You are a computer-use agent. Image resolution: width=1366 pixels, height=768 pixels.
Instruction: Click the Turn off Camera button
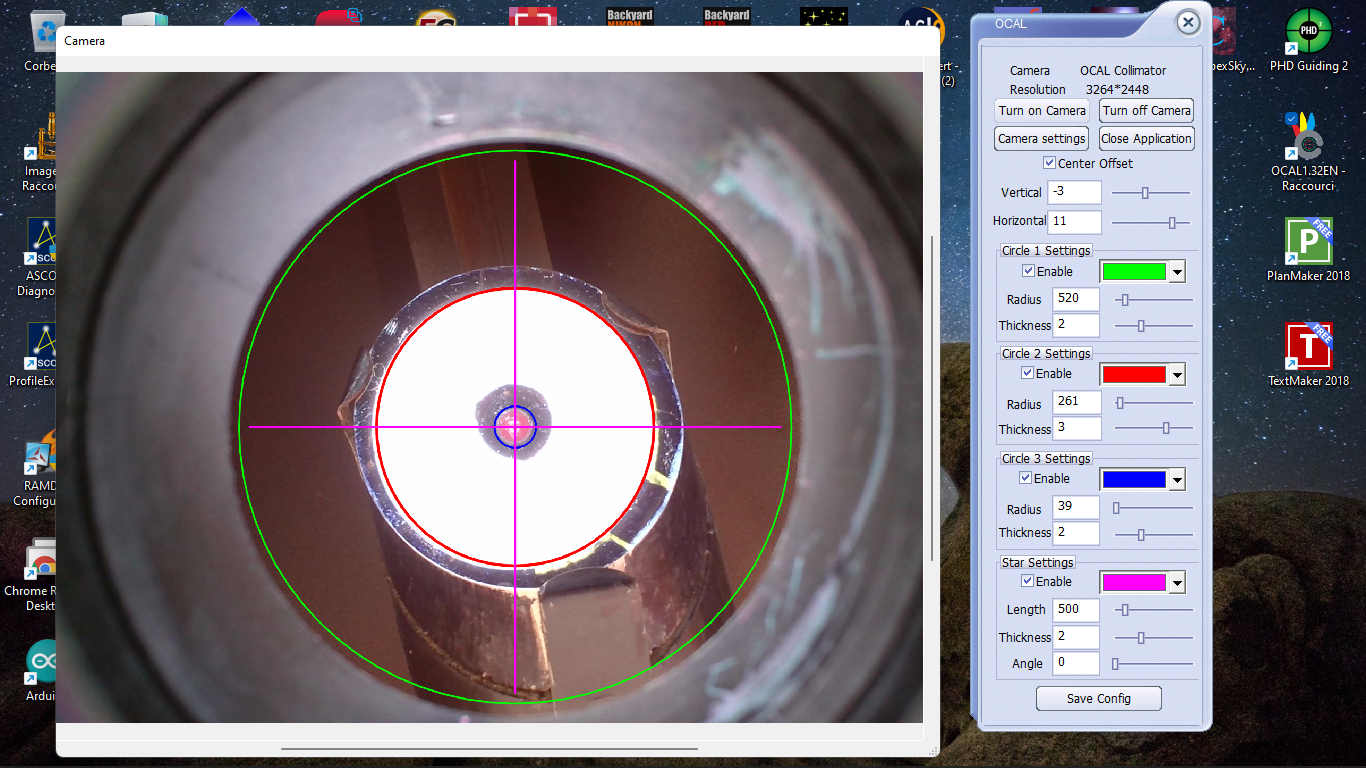(x=1147, y=111)
